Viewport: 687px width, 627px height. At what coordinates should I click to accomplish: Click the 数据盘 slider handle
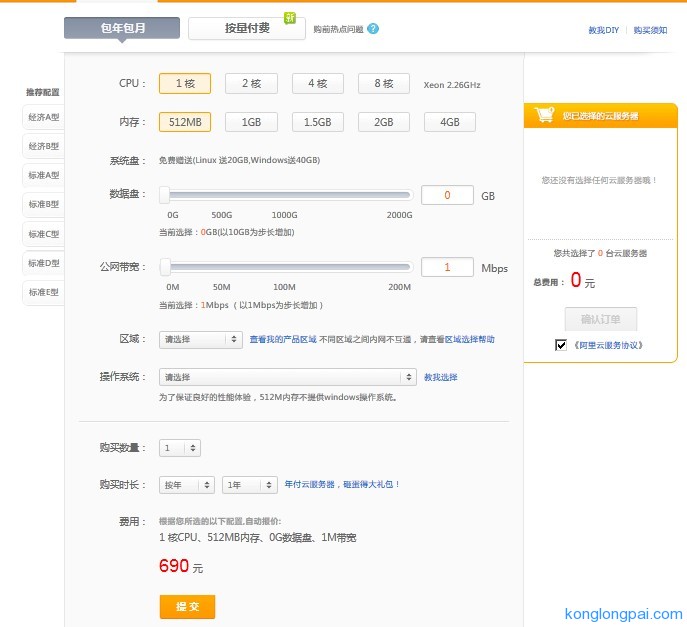pos(164,195)
